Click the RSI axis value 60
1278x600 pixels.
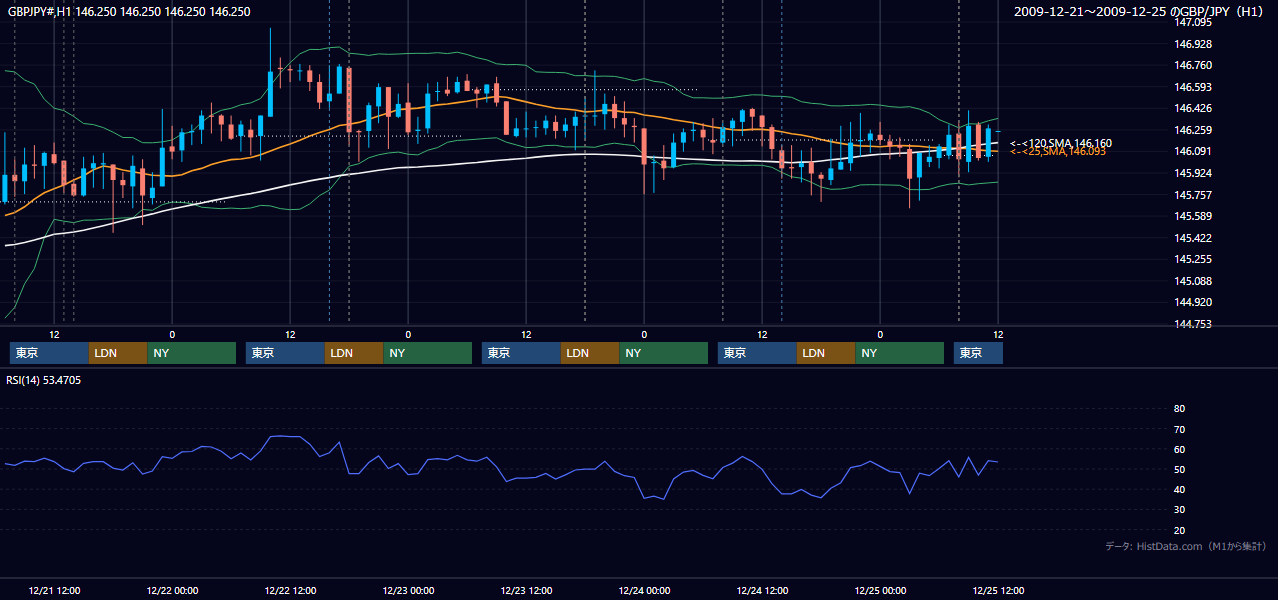(1179, 449)
